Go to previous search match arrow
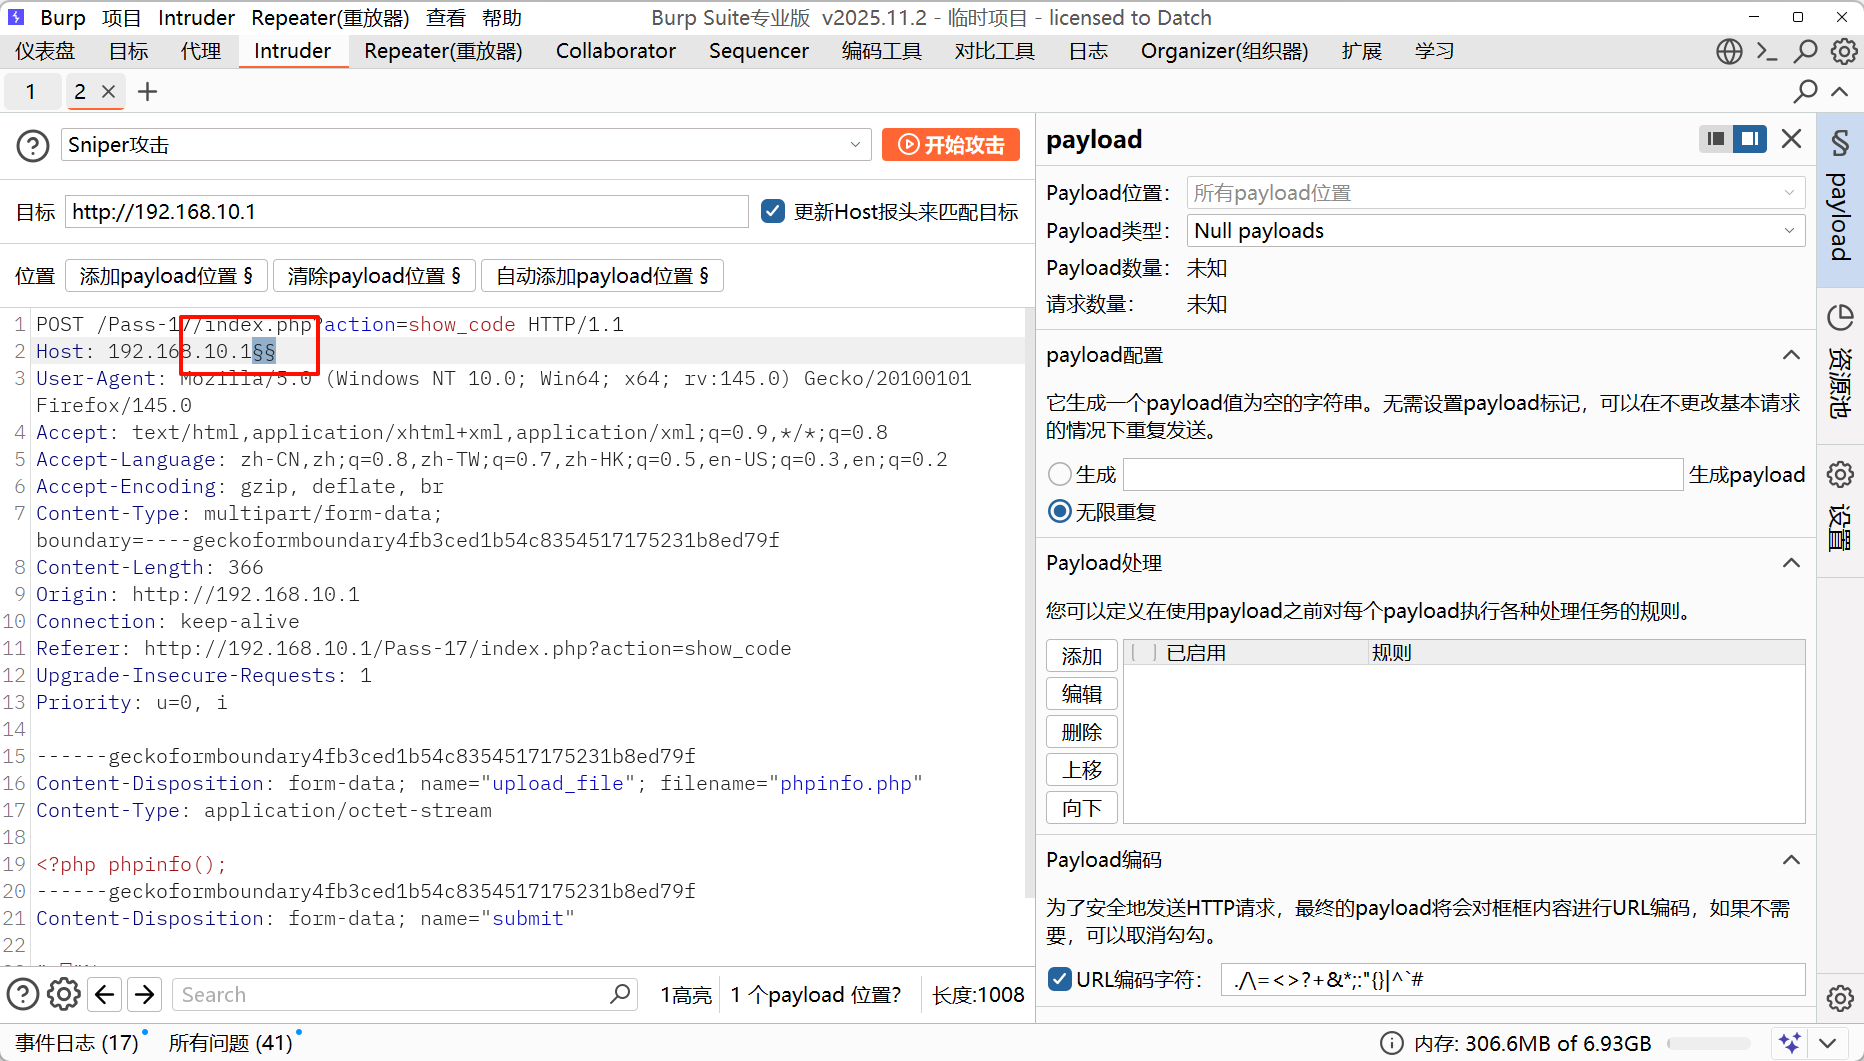The width and height of the screenshot is (1864, 1061). 105,994
